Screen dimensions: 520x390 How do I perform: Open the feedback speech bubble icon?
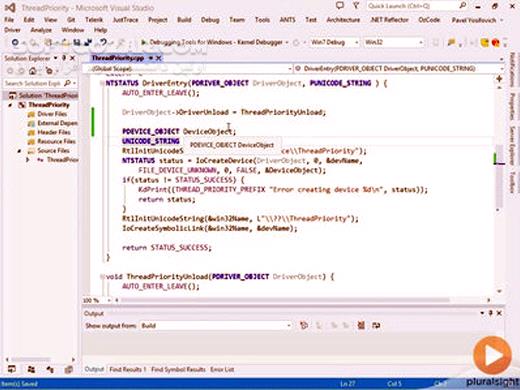click(340, 5)
